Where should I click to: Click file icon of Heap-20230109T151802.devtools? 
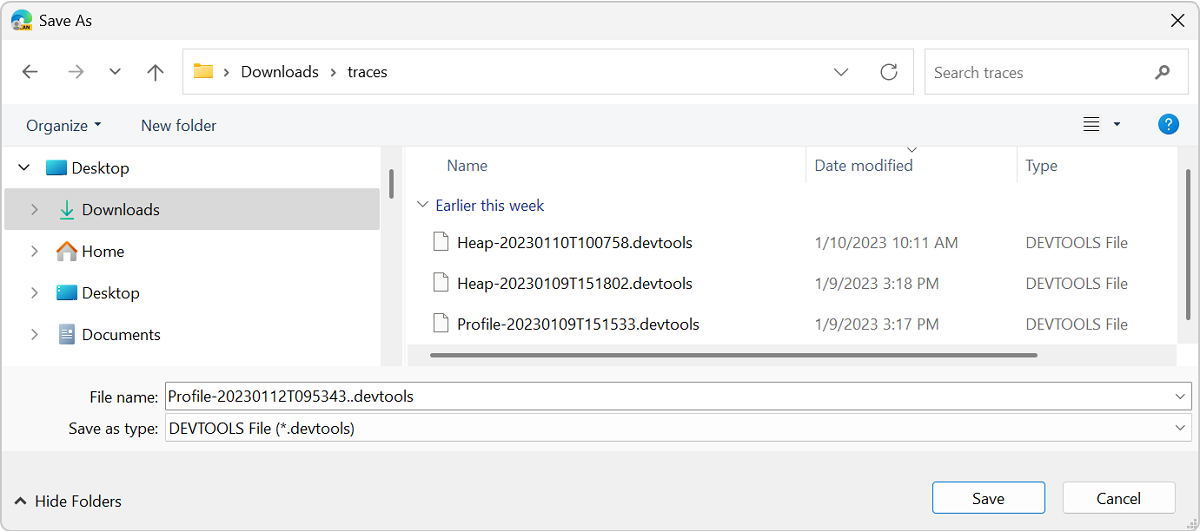(440, 282)
